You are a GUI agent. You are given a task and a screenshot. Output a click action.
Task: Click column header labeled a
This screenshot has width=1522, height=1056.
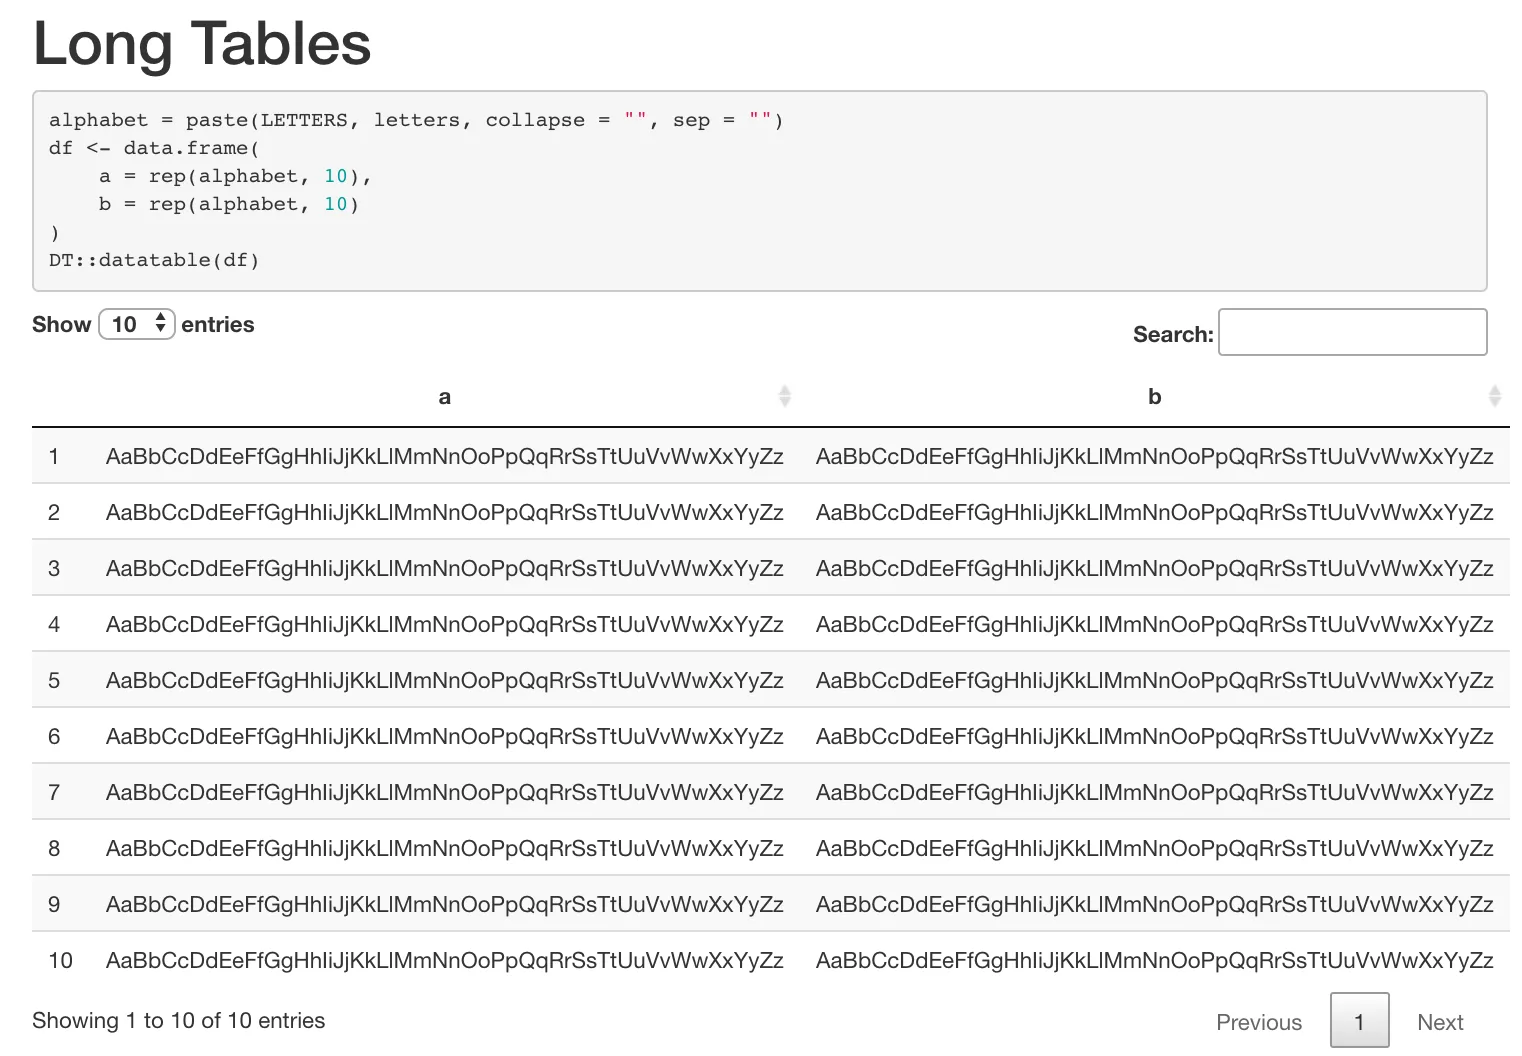444,397
